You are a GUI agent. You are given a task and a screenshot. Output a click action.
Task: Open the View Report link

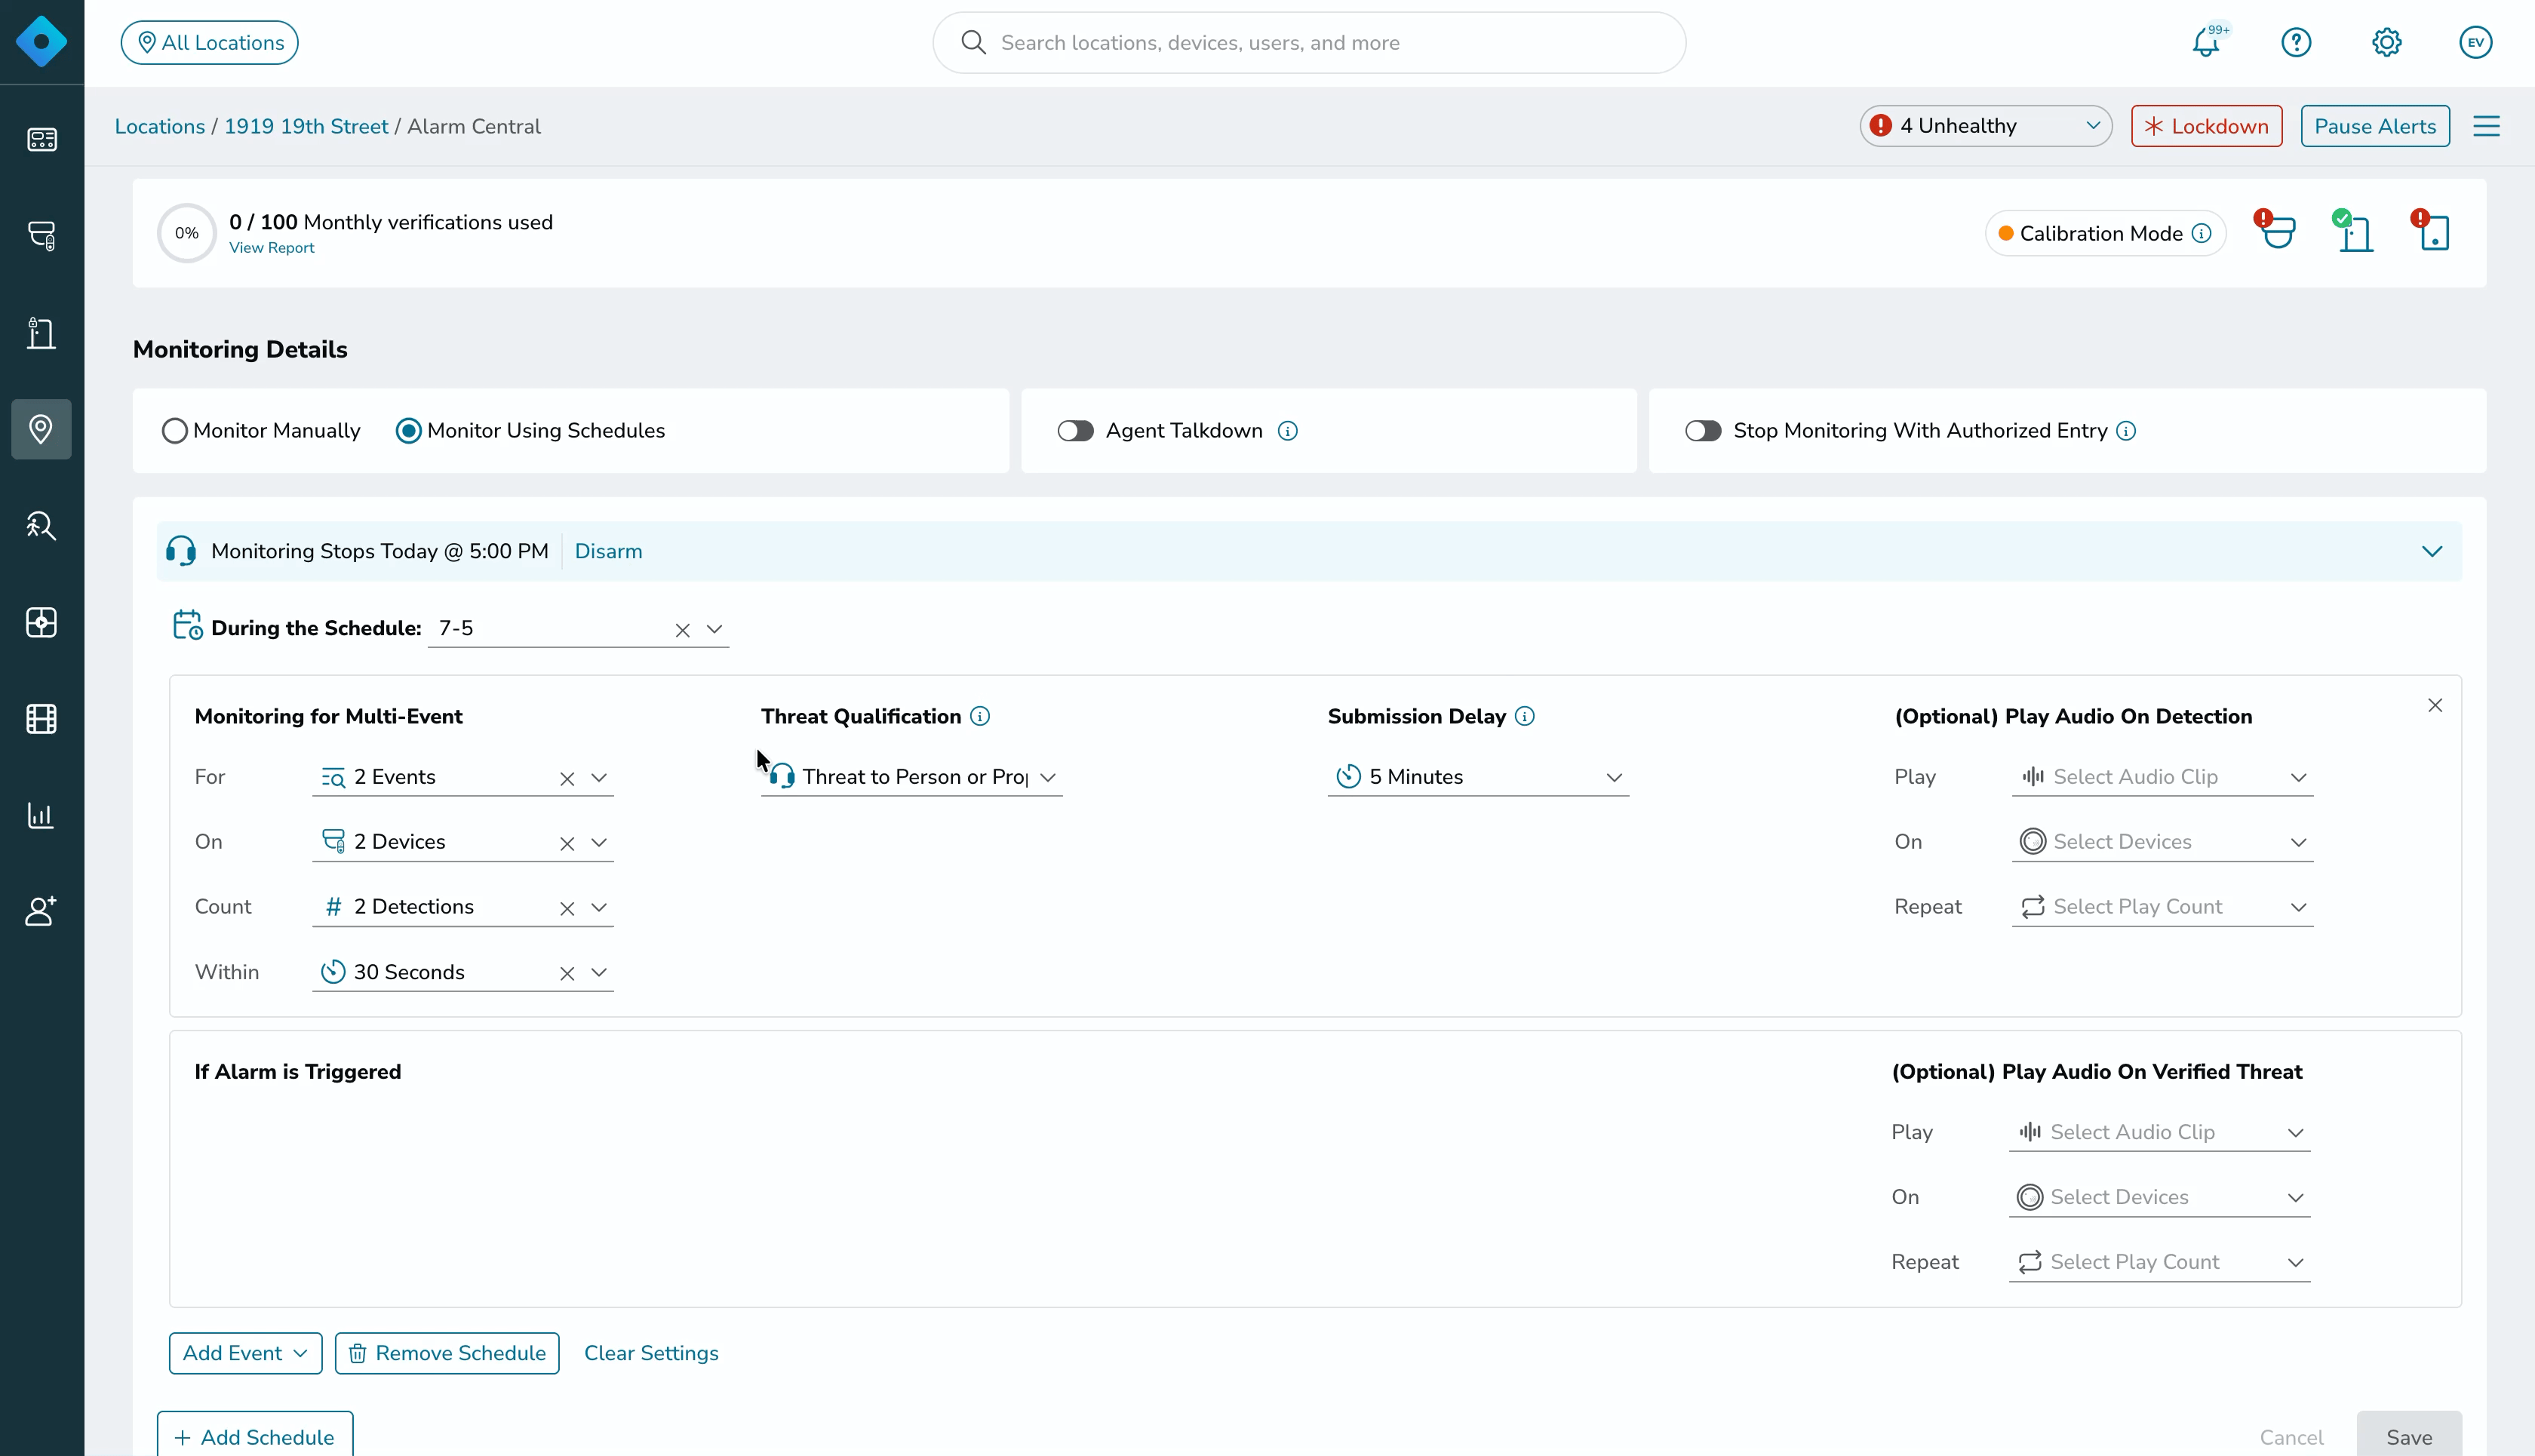271,248
